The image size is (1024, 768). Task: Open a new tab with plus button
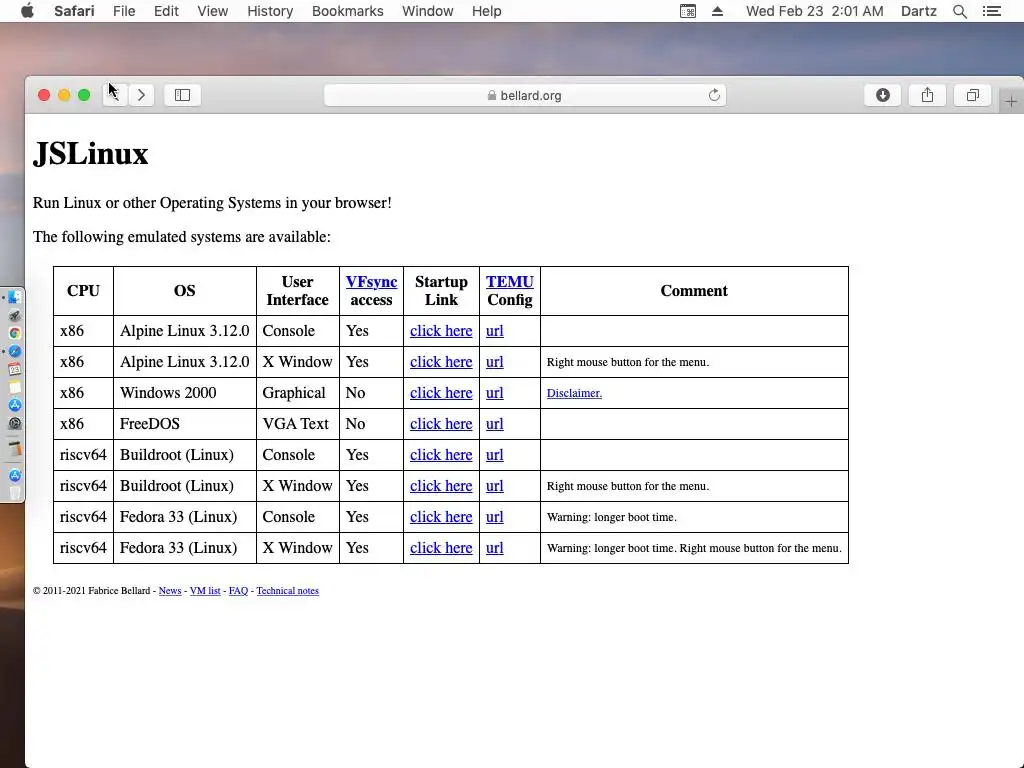click(1011, 101)
